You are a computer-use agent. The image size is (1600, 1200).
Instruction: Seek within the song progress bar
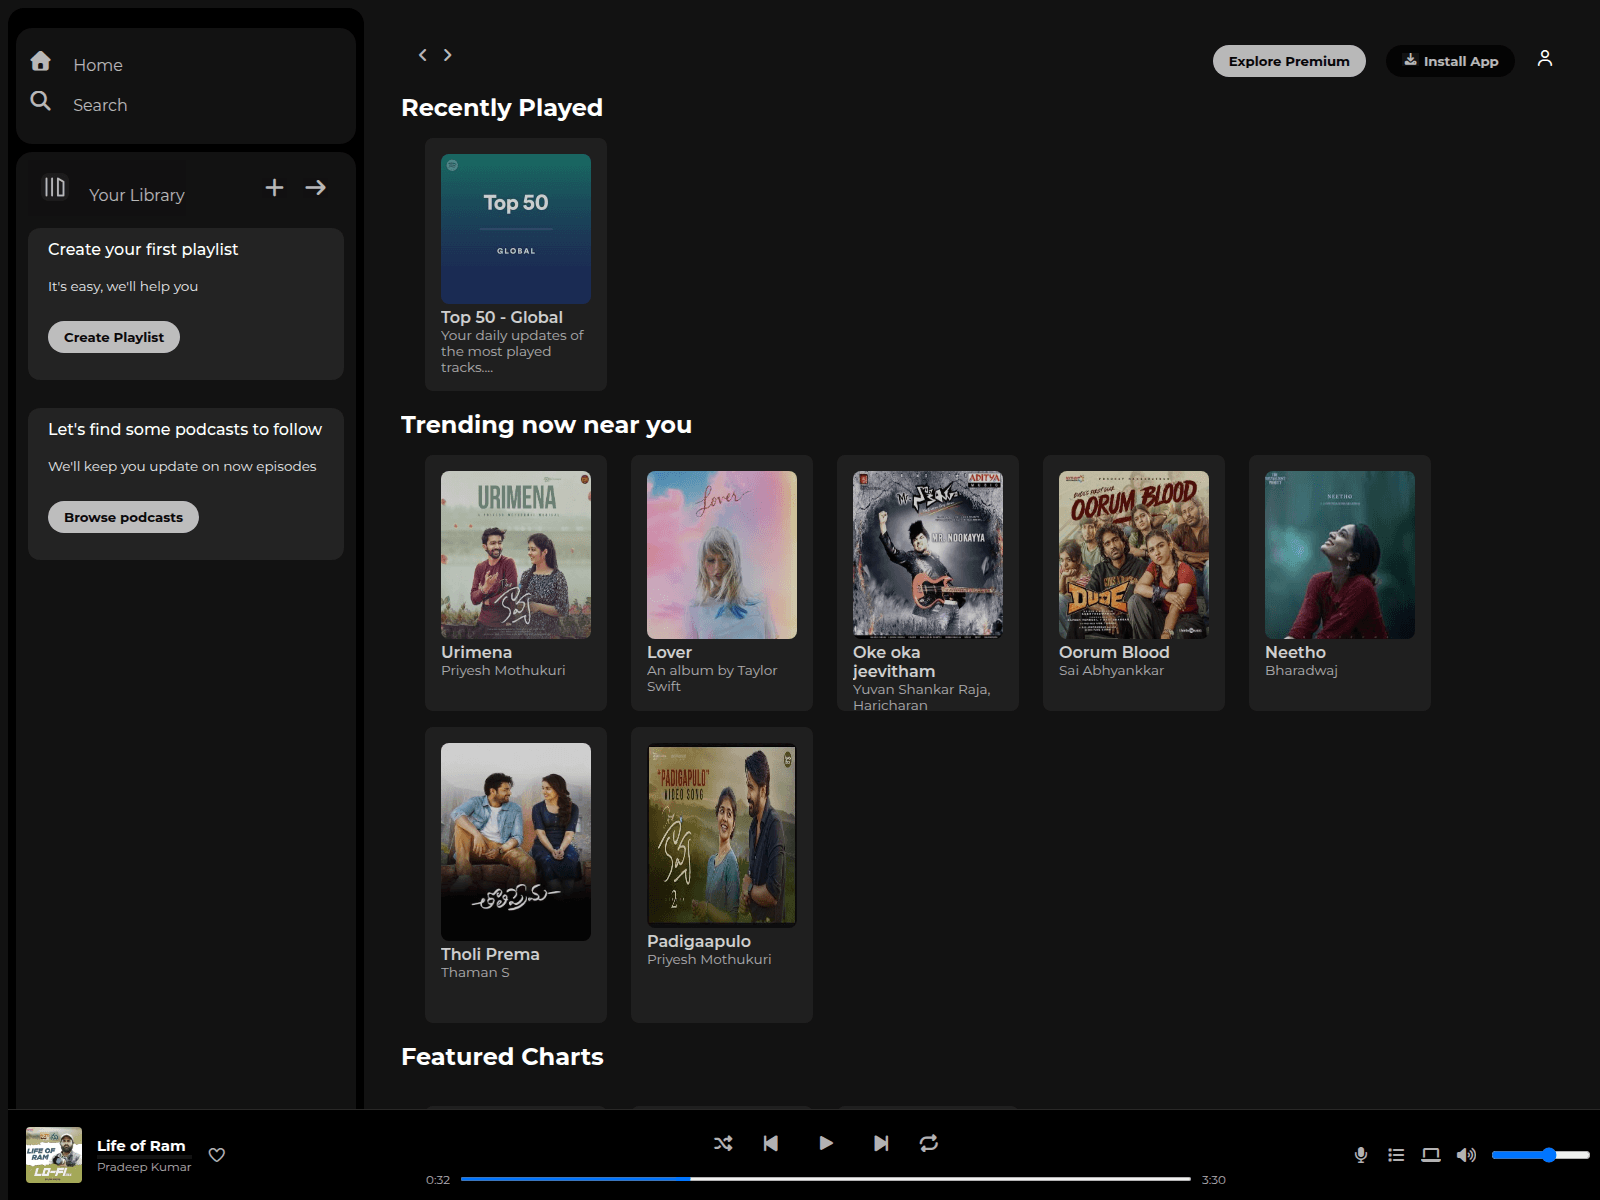(826, 1179)
